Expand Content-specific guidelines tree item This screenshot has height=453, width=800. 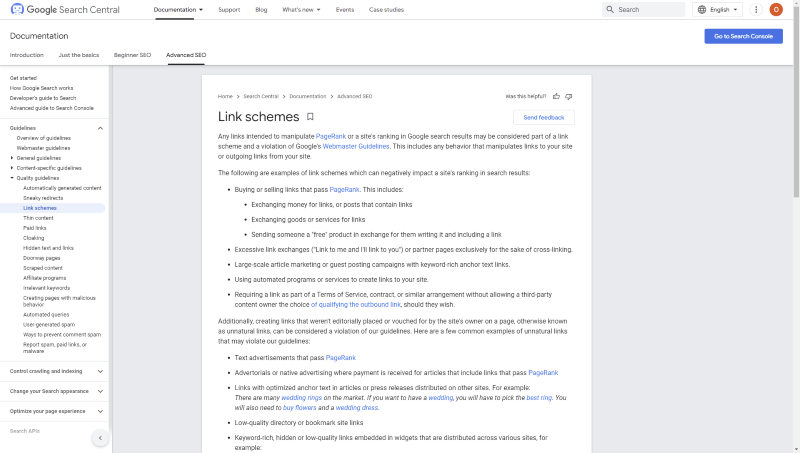(x=12, y=168)
